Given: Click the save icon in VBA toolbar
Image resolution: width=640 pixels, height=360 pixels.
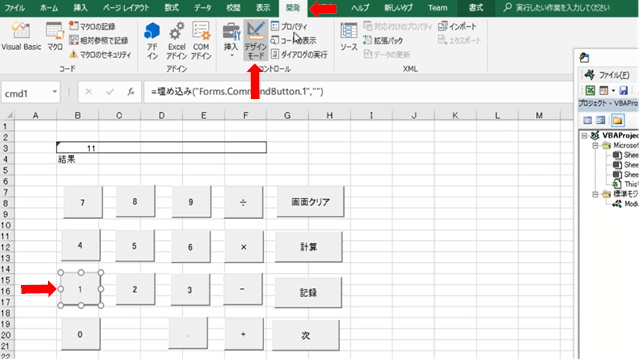Looking at the screenshot, I should tap(623, 90).
